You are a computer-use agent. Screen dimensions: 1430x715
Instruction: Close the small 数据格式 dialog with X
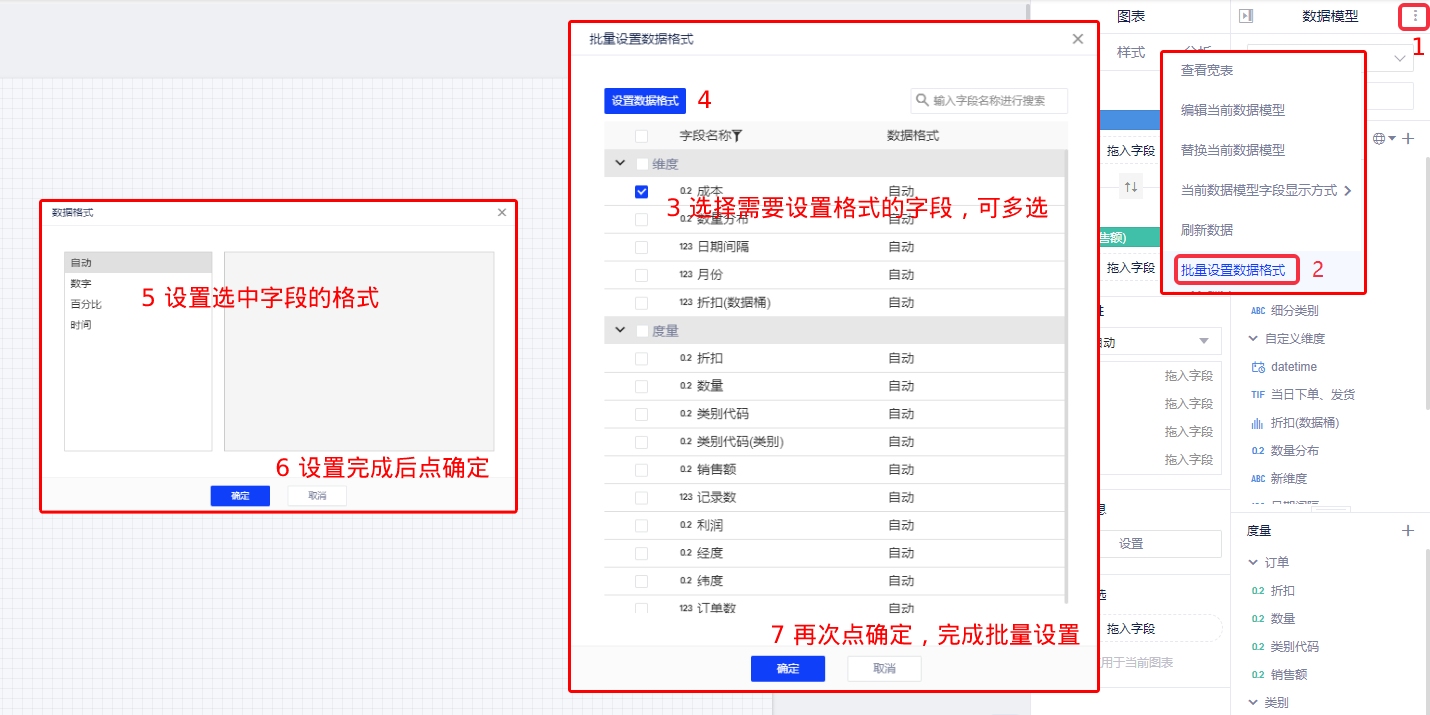click(502, 213)
